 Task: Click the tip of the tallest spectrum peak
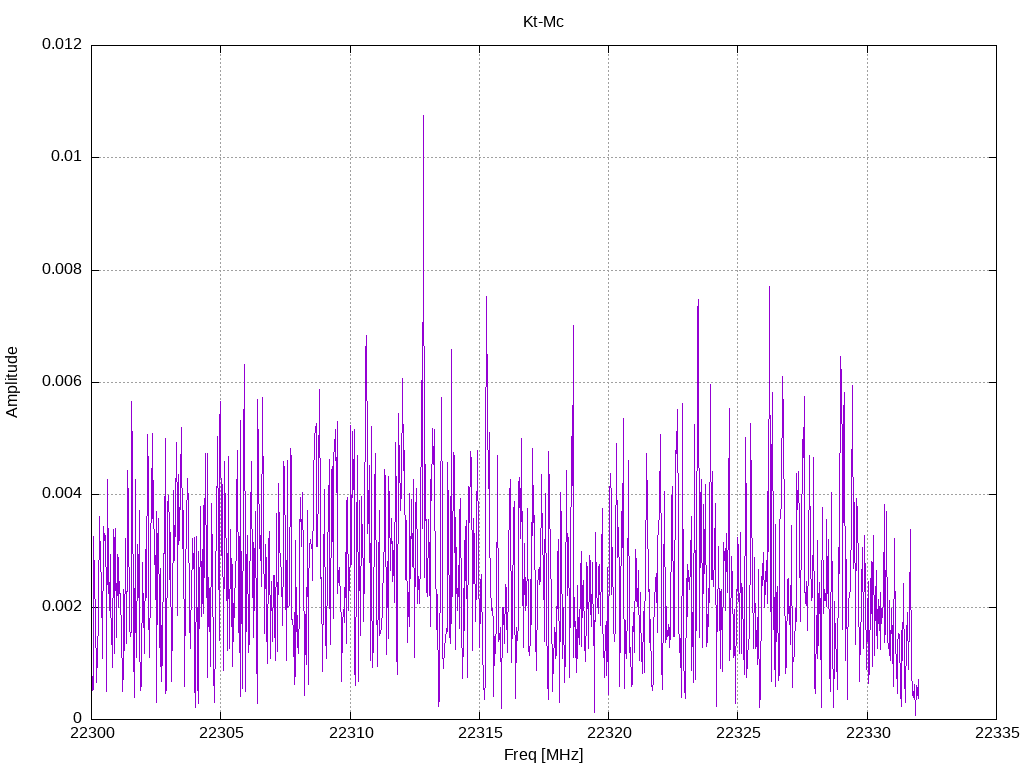(423, 116)
